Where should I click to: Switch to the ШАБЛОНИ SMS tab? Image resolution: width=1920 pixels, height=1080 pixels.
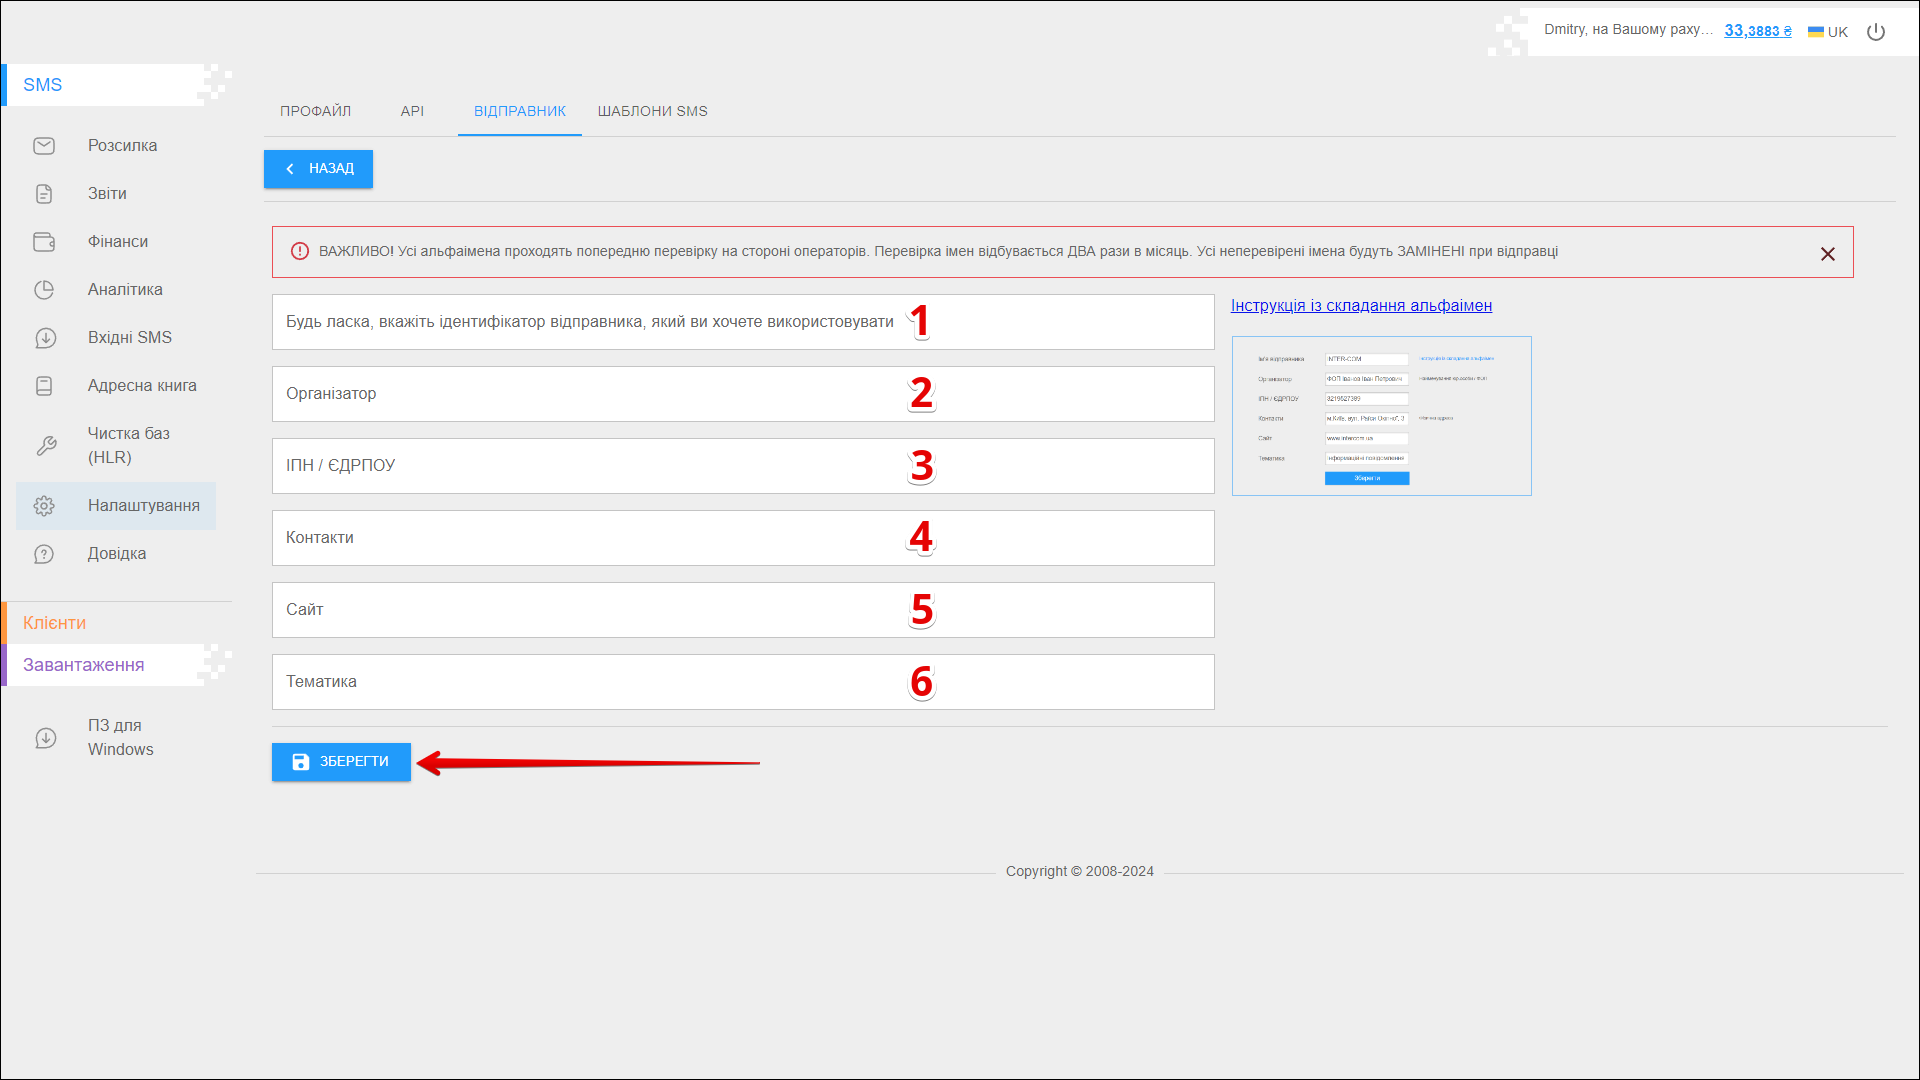pyautogui.click(x=652, y=111)
